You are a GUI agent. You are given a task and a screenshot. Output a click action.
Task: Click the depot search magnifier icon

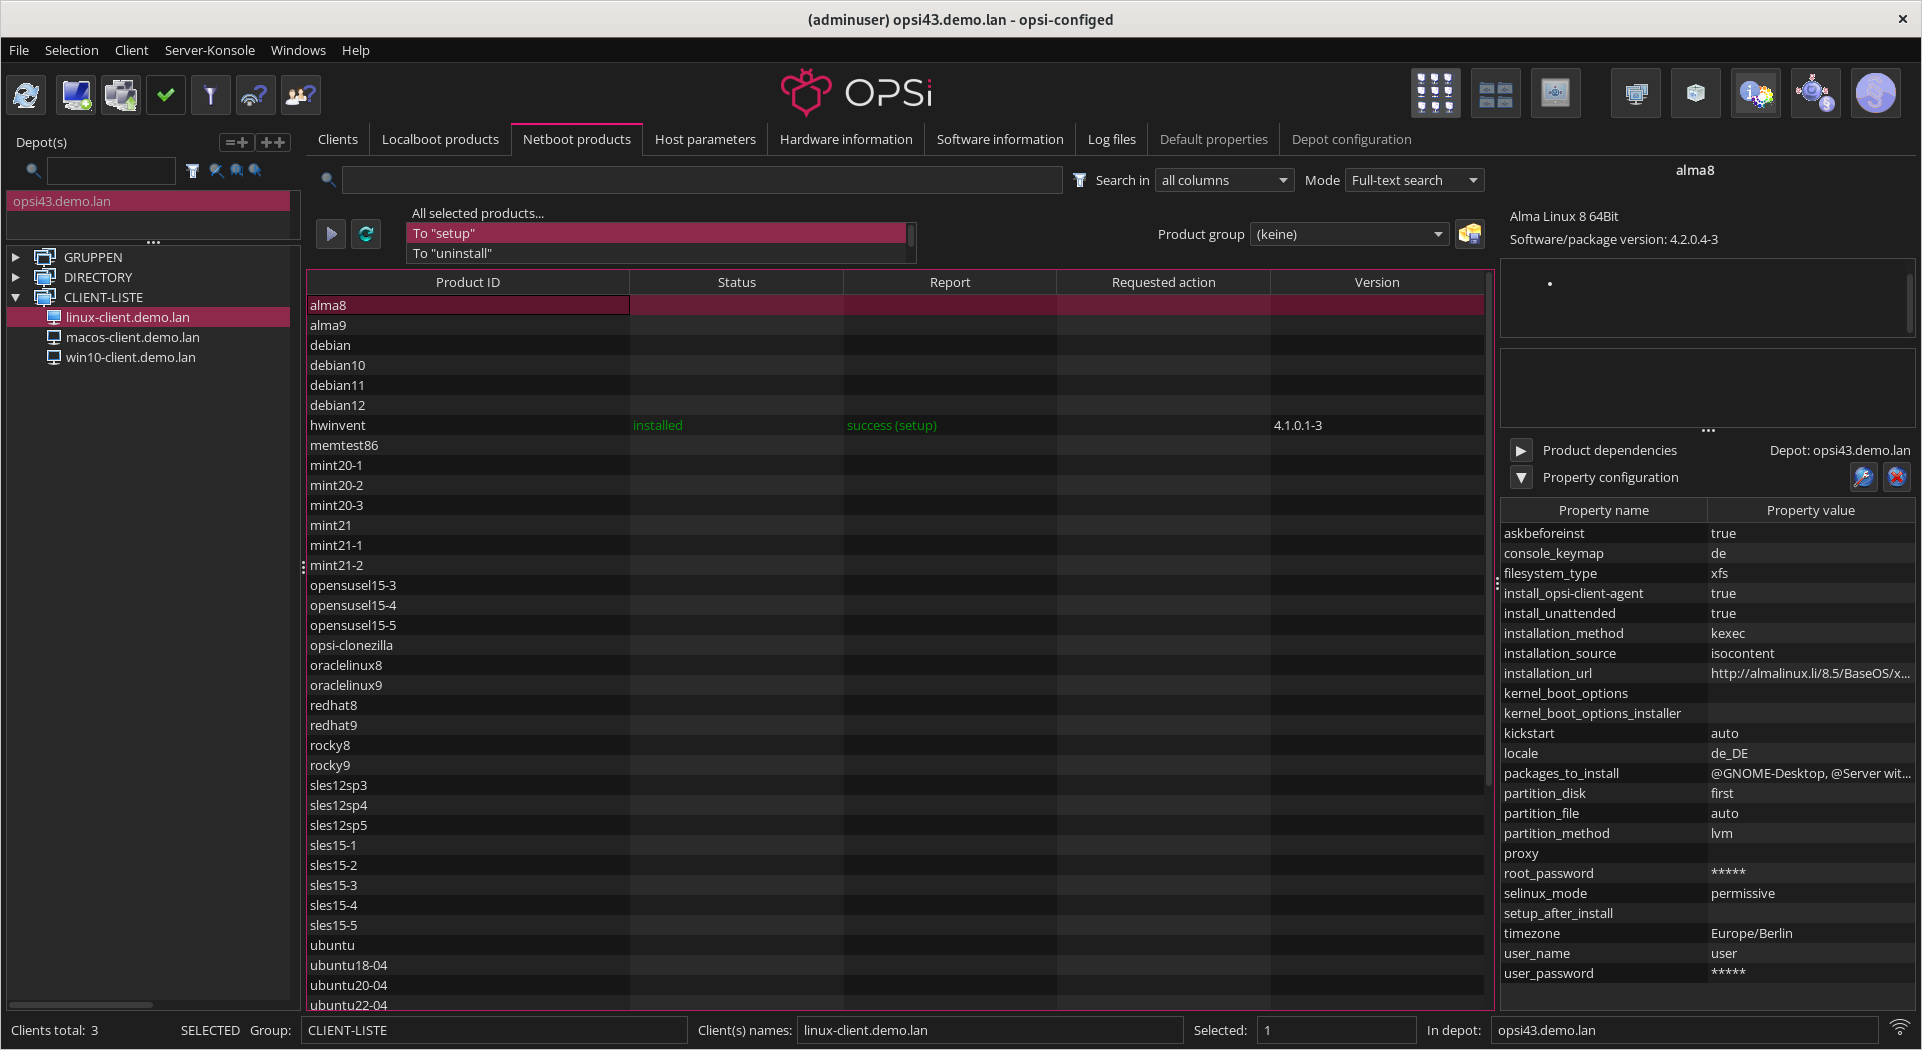tap(33, 171)
